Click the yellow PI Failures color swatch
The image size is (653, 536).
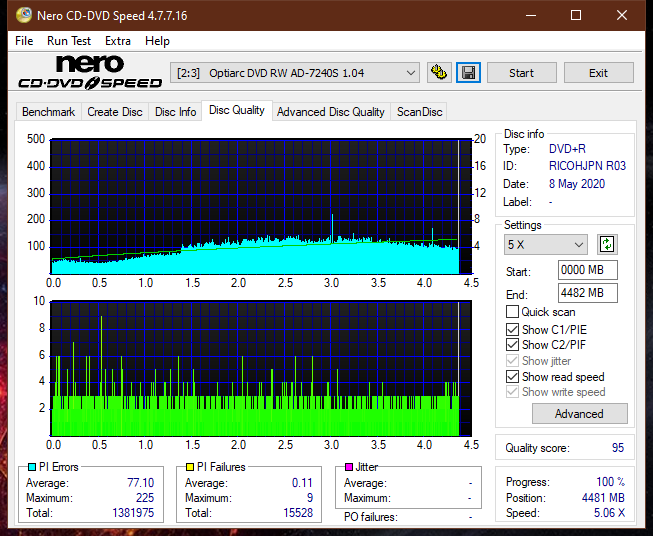[x=190, y=467]
